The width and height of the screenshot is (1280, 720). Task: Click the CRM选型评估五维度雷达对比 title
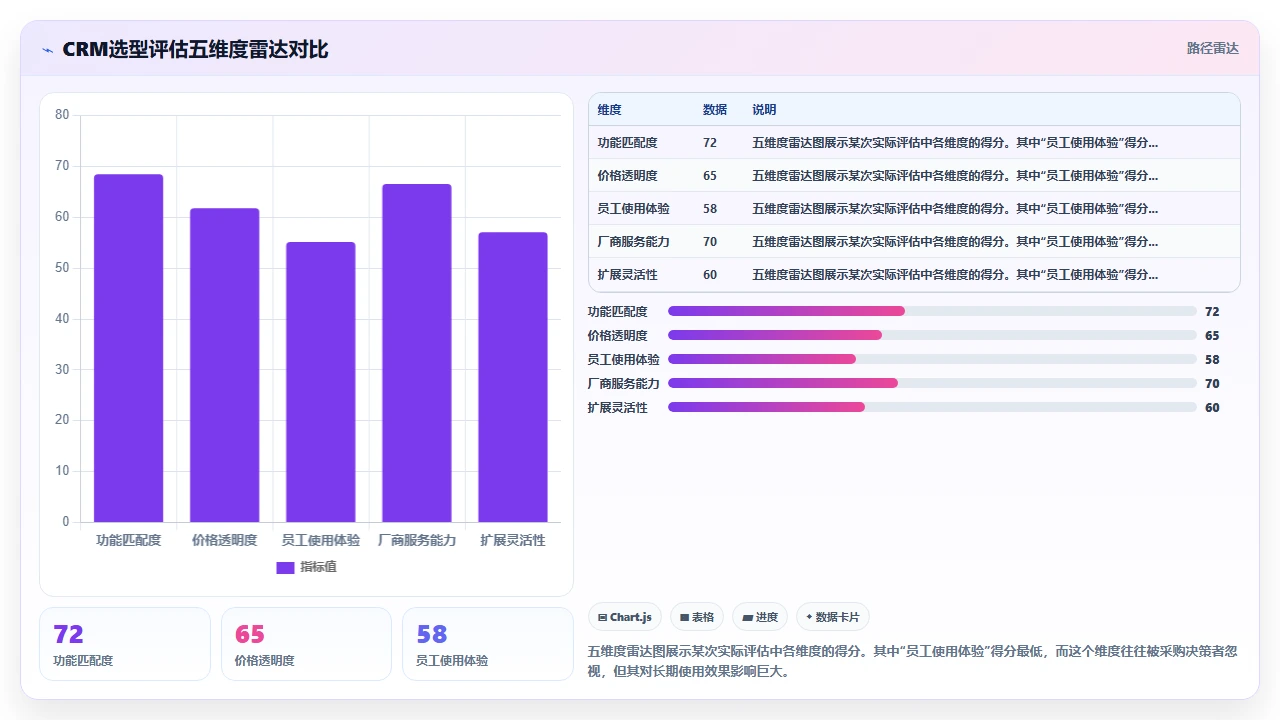pyautogui.click(x=195, y=49)
